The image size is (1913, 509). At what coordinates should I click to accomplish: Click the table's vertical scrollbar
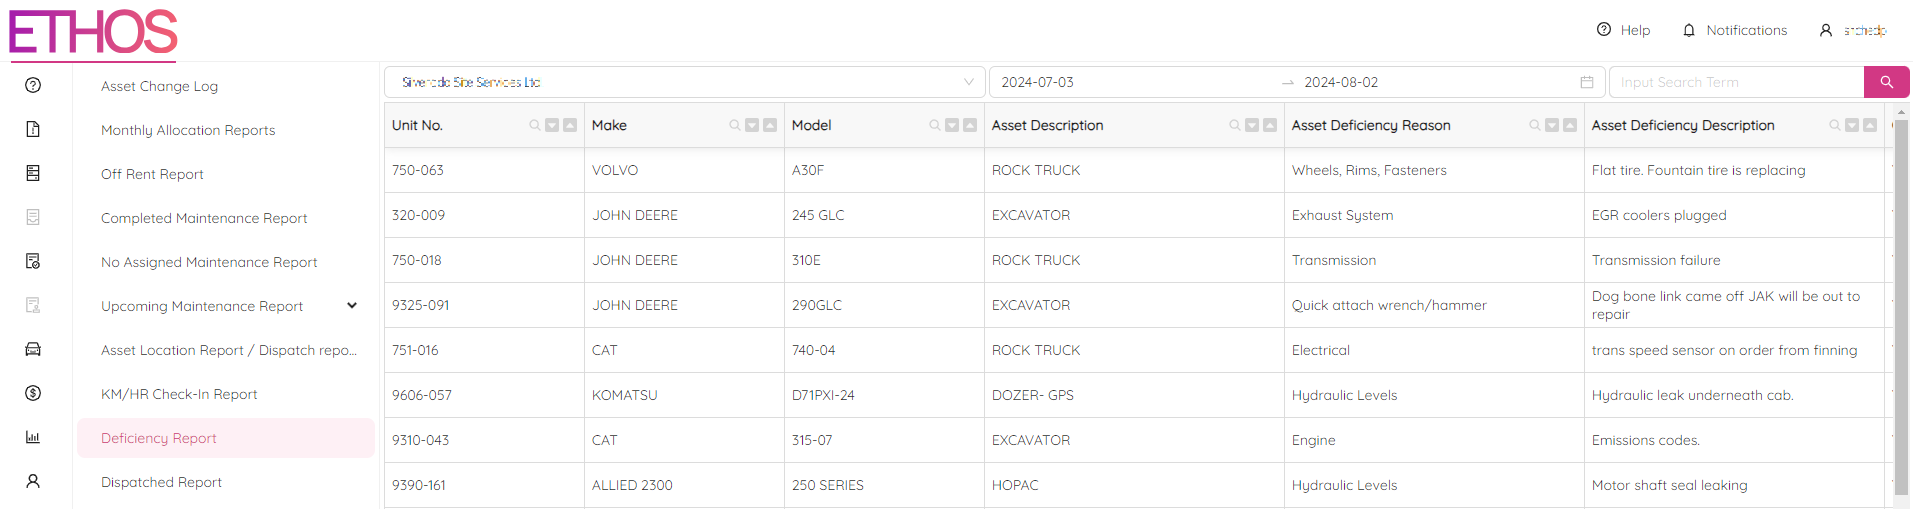(x=1901, y=300)
